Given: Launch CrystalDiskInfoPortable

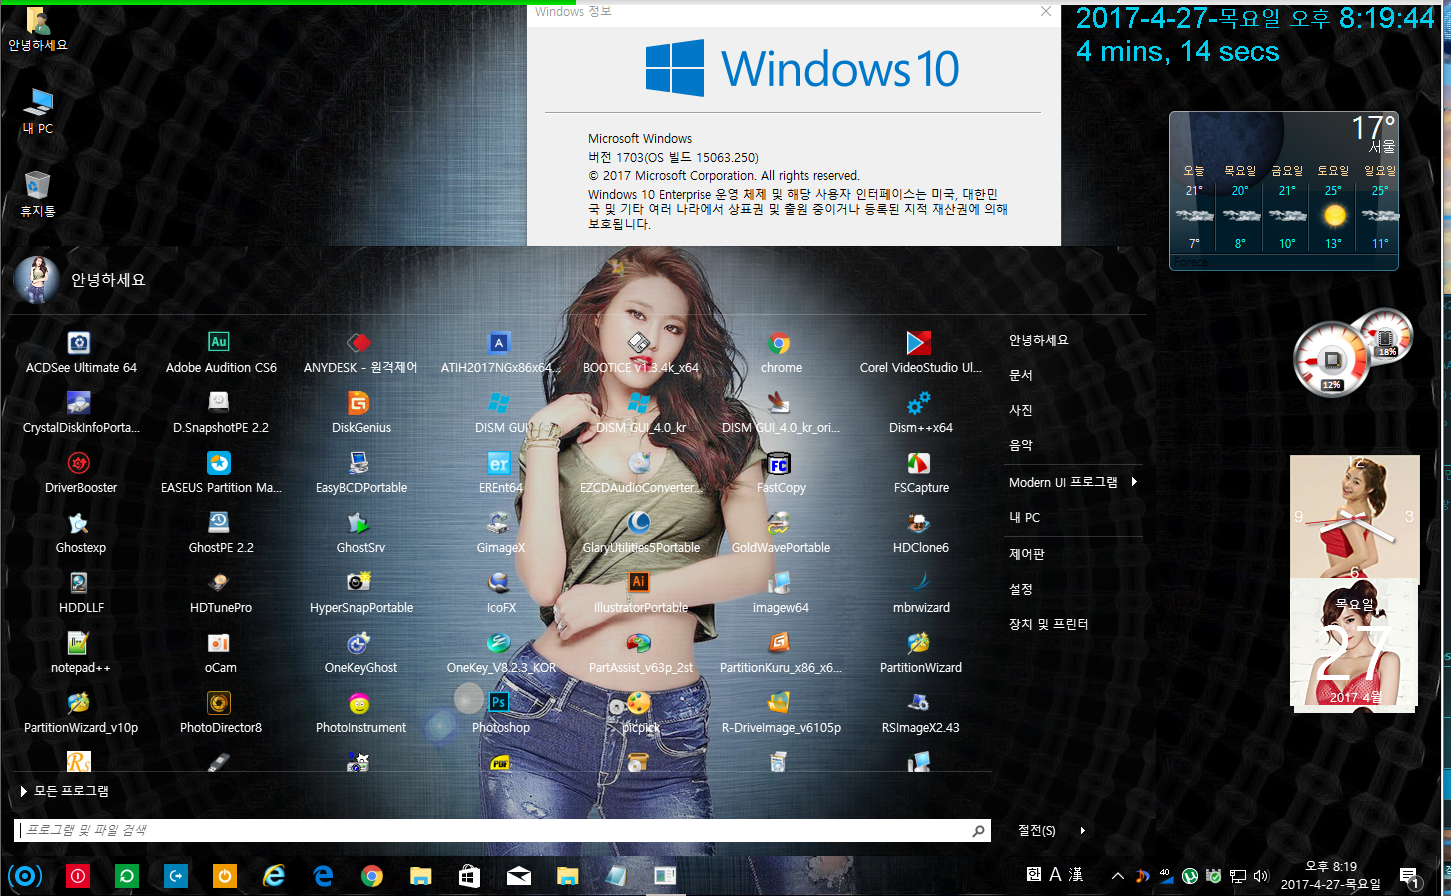Looking at the screenshot, I should pyautogui.click(x=81, y=414).
